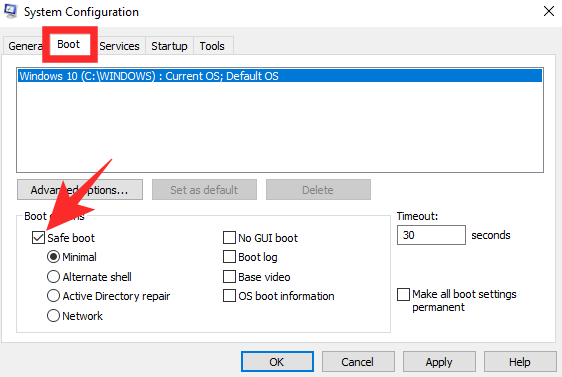Click the Timeout seconds input field
Image resolution: width=562 pixels, height=377 pixels.
coord(431,235)
